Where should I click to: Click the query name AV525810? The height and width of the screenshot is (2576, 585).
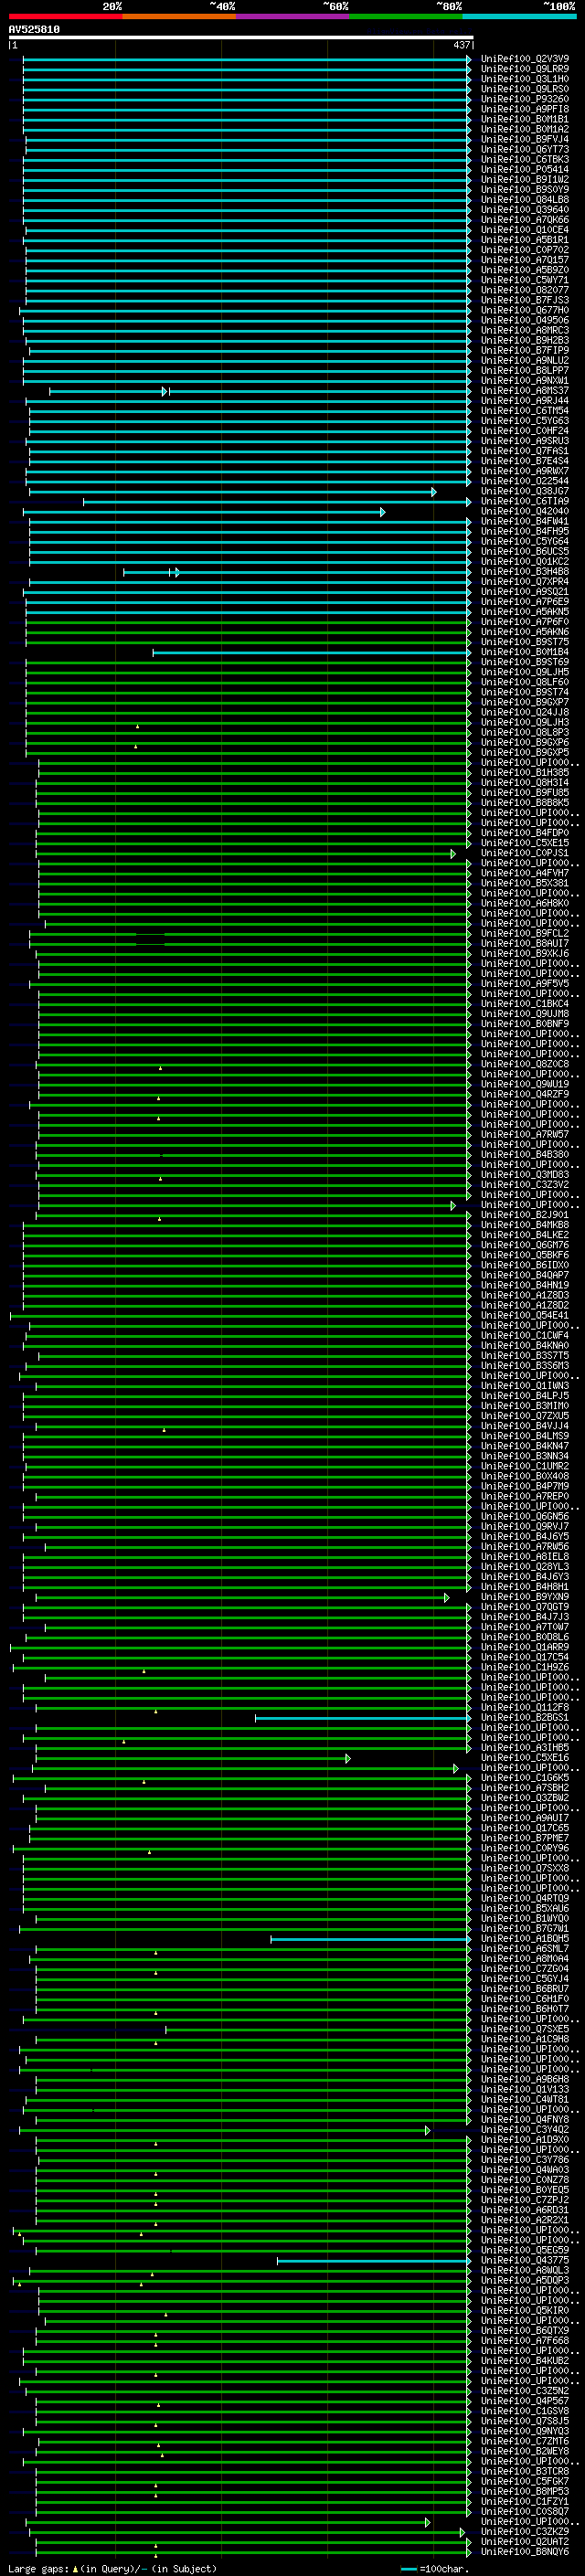click(34, 29)
